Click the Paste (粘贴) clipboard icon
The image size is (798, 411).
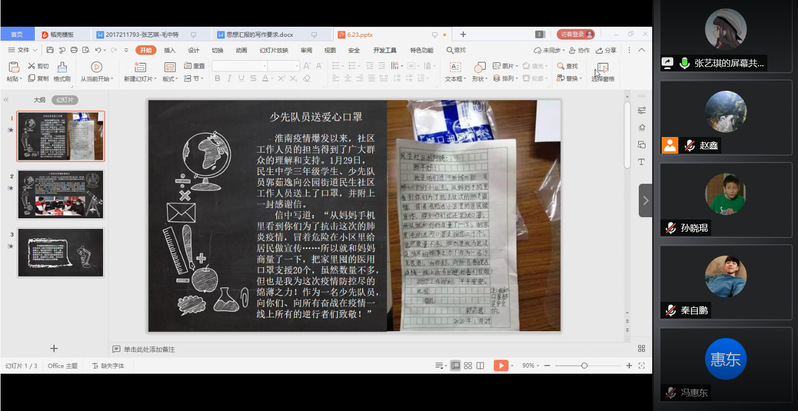(x=13, y=67)
